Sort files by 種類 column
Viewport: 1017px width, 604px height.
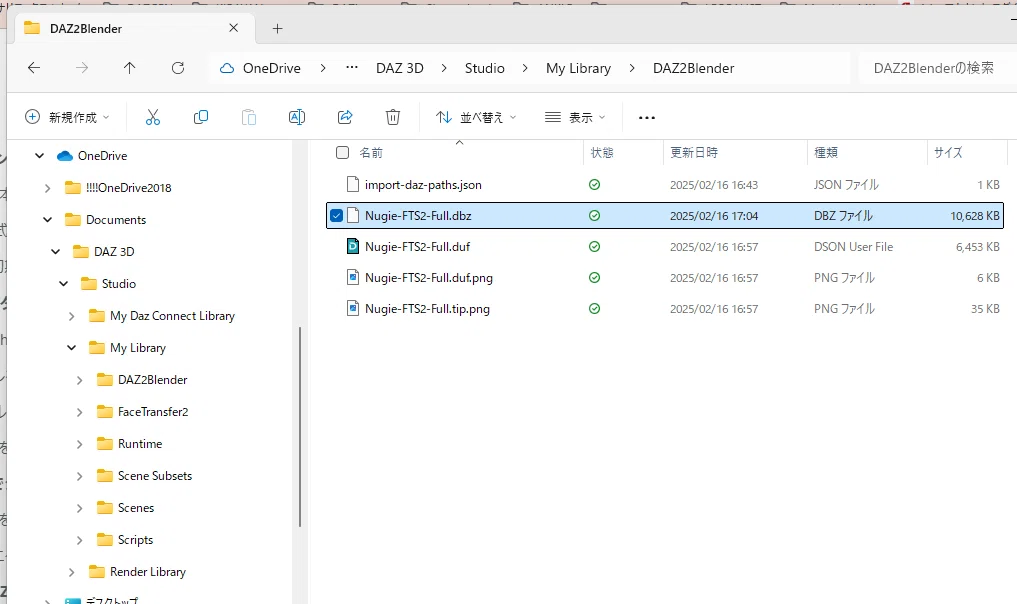pos(826,152)
